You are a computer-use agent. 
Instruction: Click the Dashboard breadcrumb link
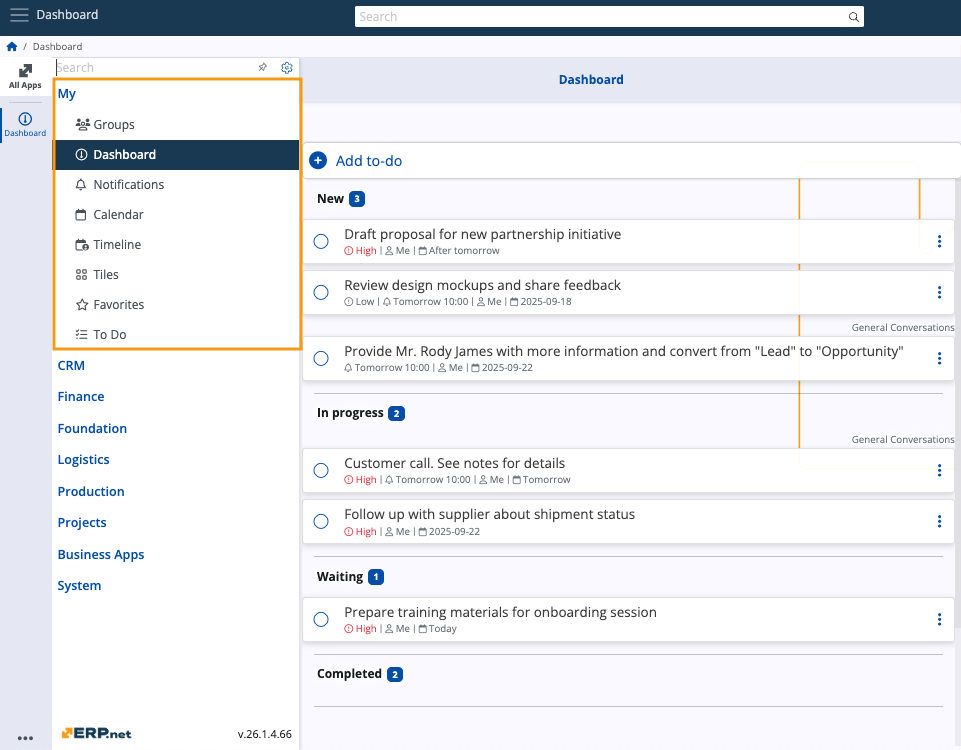pos(57,47)
